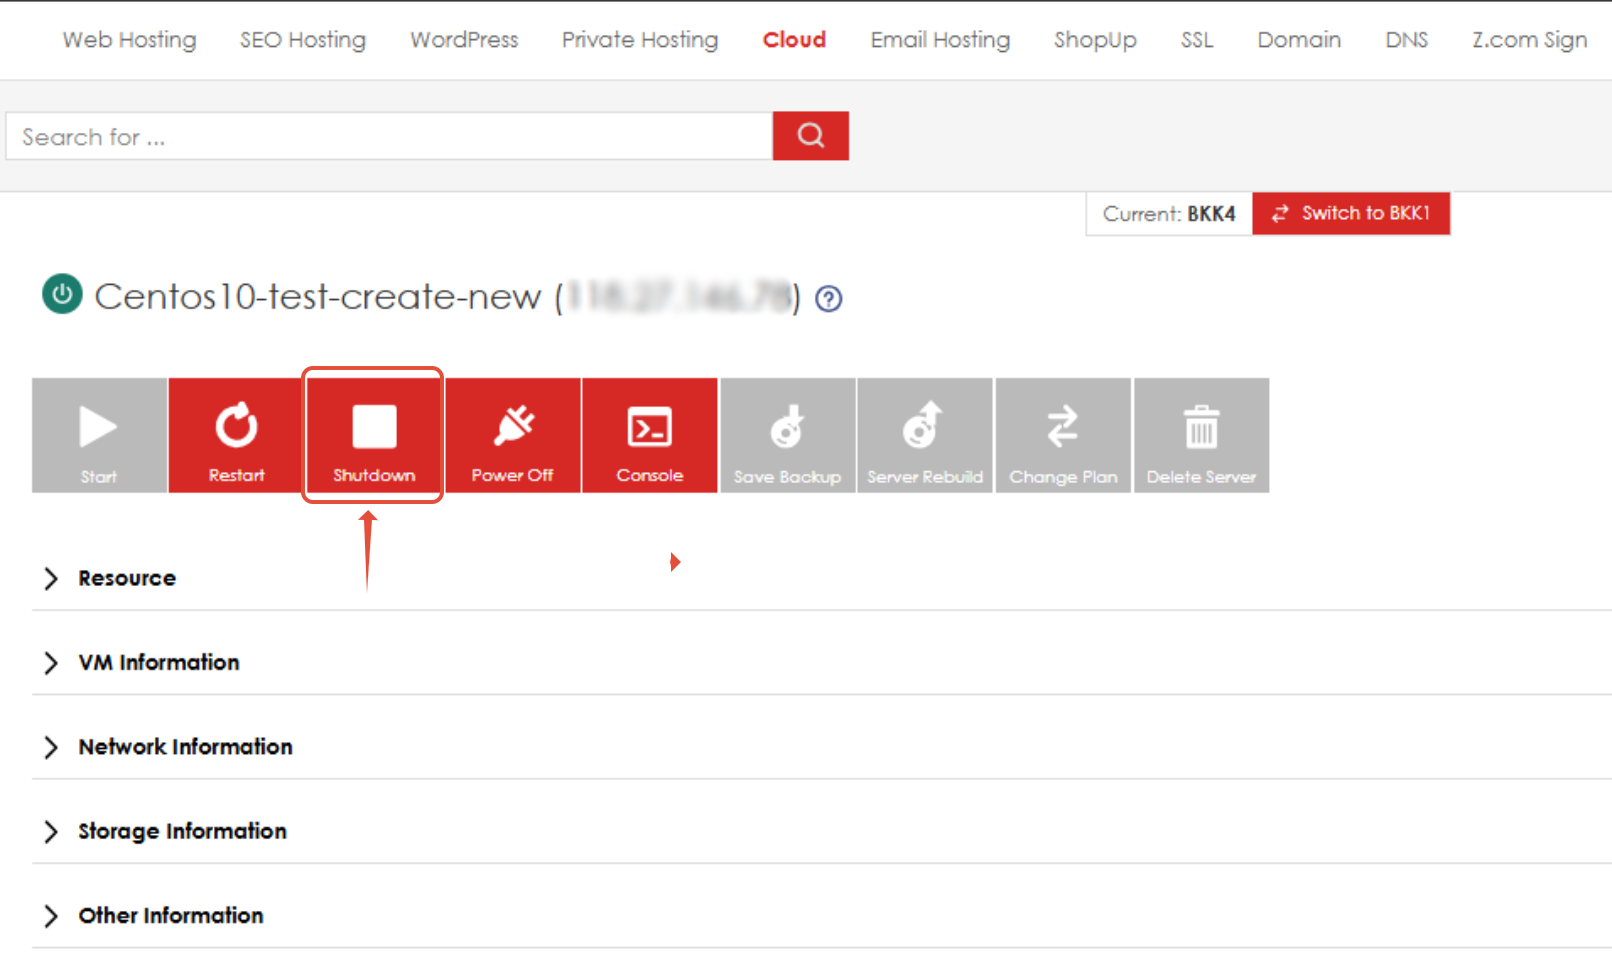
Task: Click the Centos10-test-create-new server title
Action: click(318, 297)
